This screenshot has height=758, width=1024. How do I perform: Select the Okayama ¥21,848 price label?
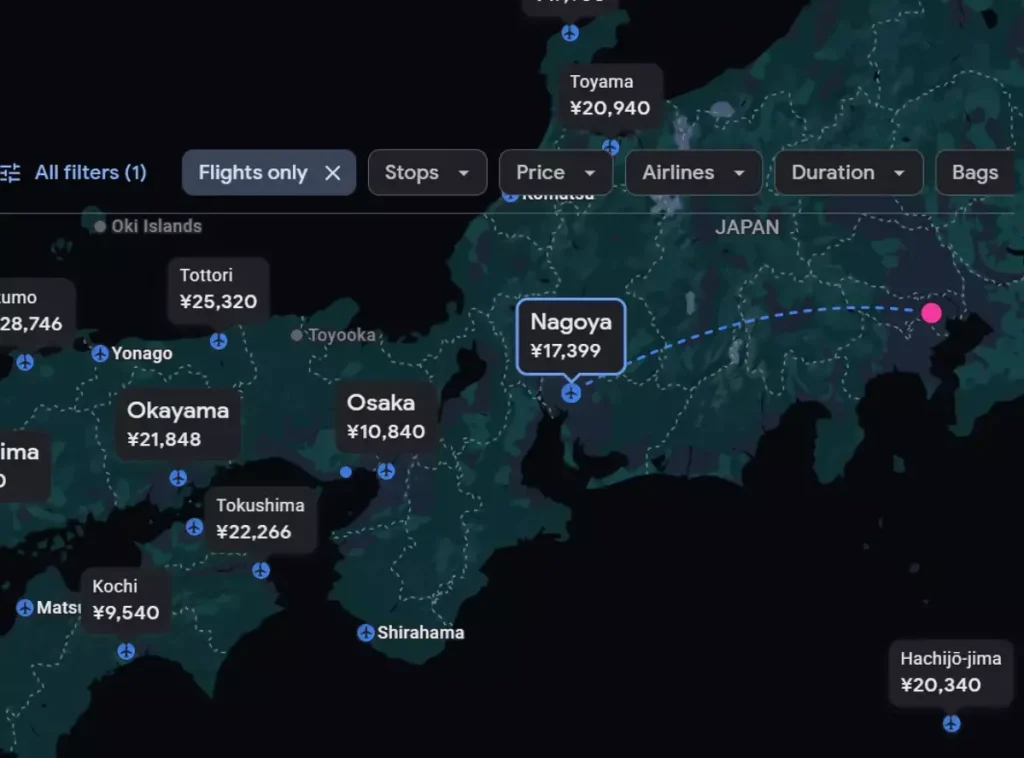[x=178, y=424]
